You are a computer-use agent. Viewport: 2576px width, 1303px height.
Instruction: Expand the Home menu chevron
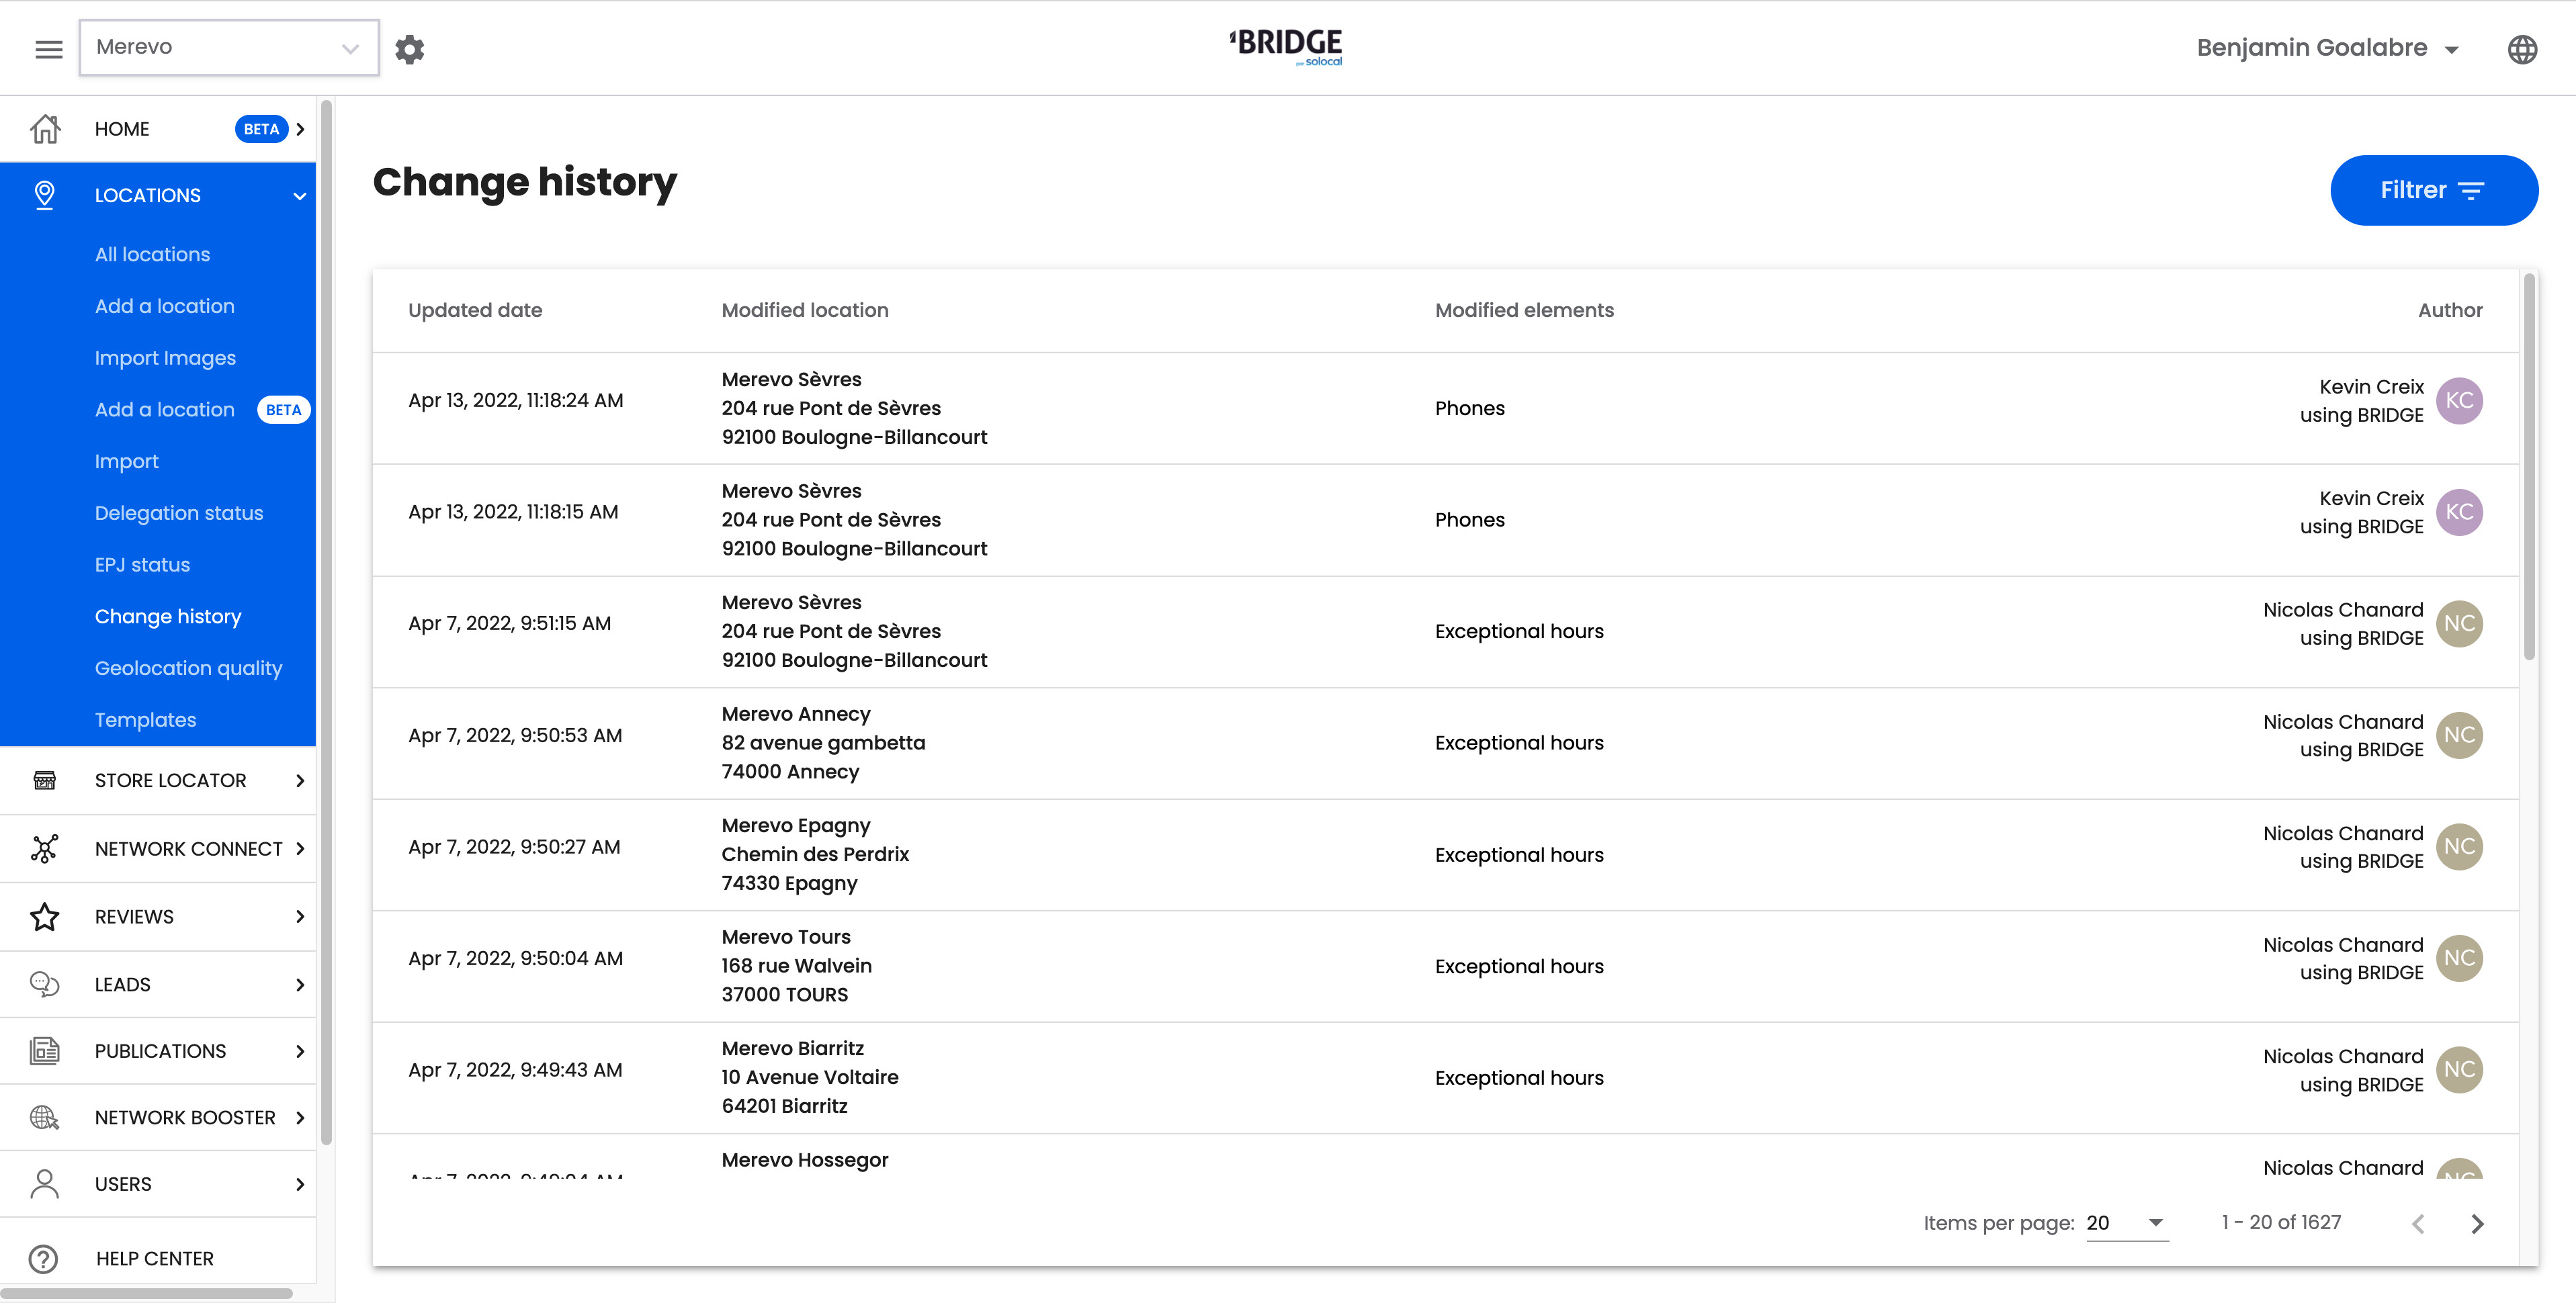pyautogui.click(x=300, y=129)
